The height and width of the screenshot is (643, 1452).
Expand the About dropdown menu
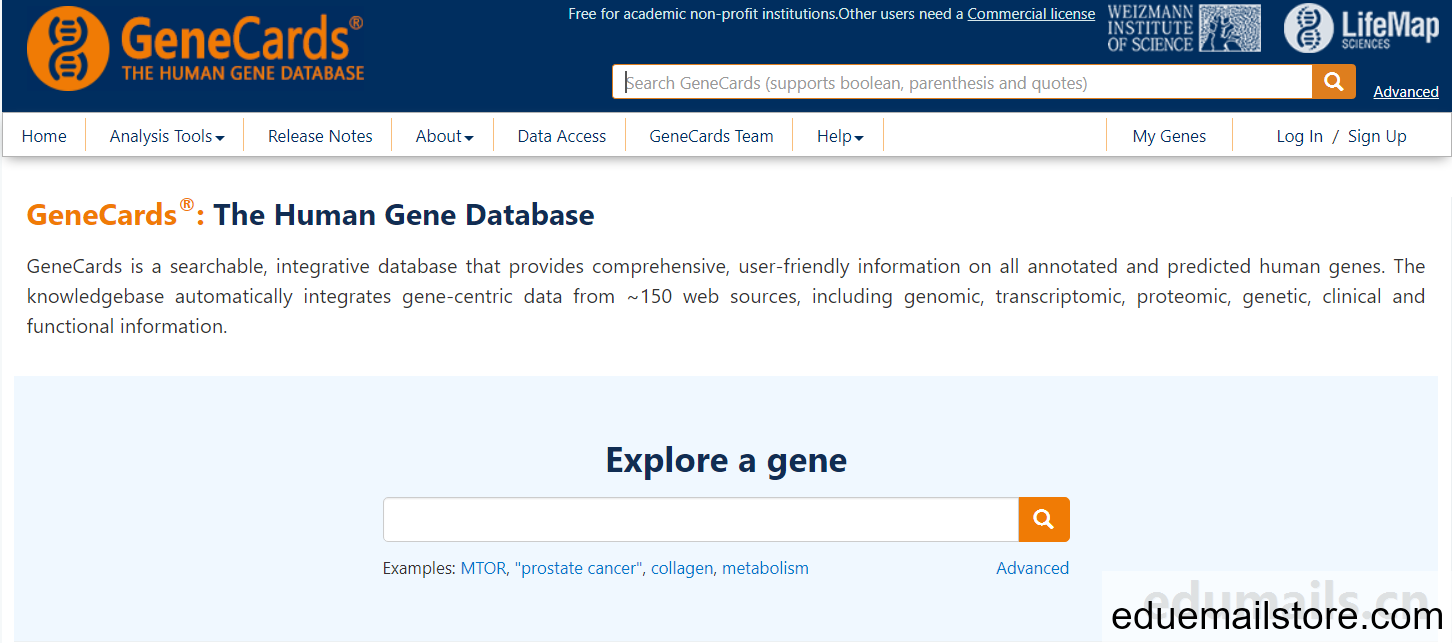tap(444, 136)
